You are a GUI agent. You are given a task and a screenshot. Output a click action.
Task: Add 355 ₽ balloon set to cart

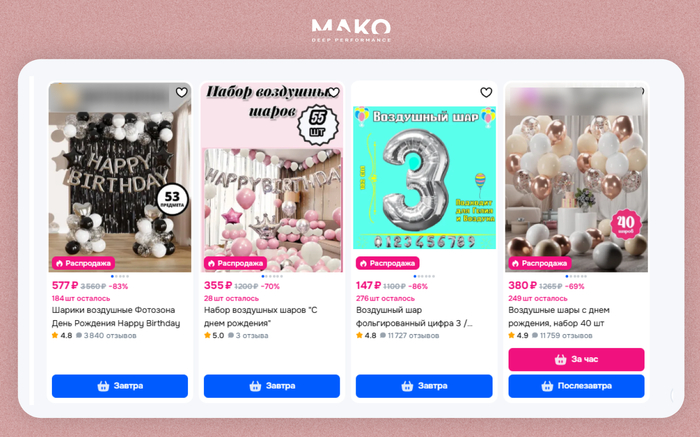(272, 386)
